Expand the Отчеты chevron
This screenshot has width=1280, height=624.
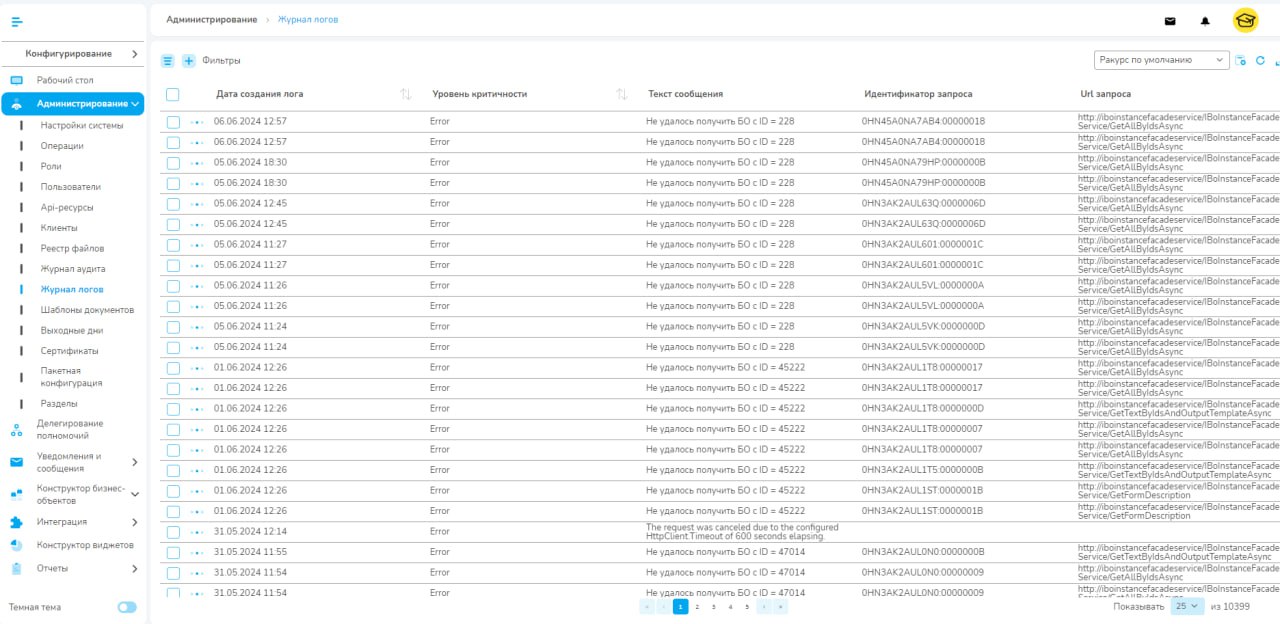pos(134,568)
